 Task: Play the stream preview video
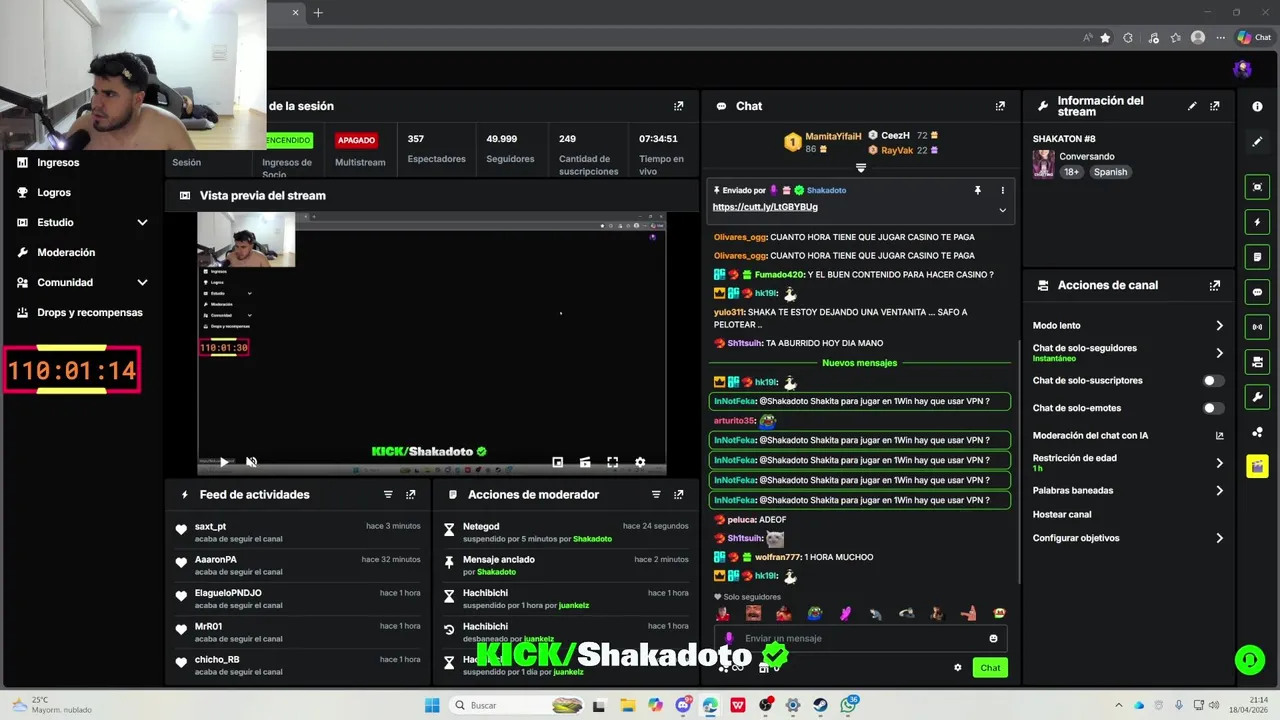(224, 462)
